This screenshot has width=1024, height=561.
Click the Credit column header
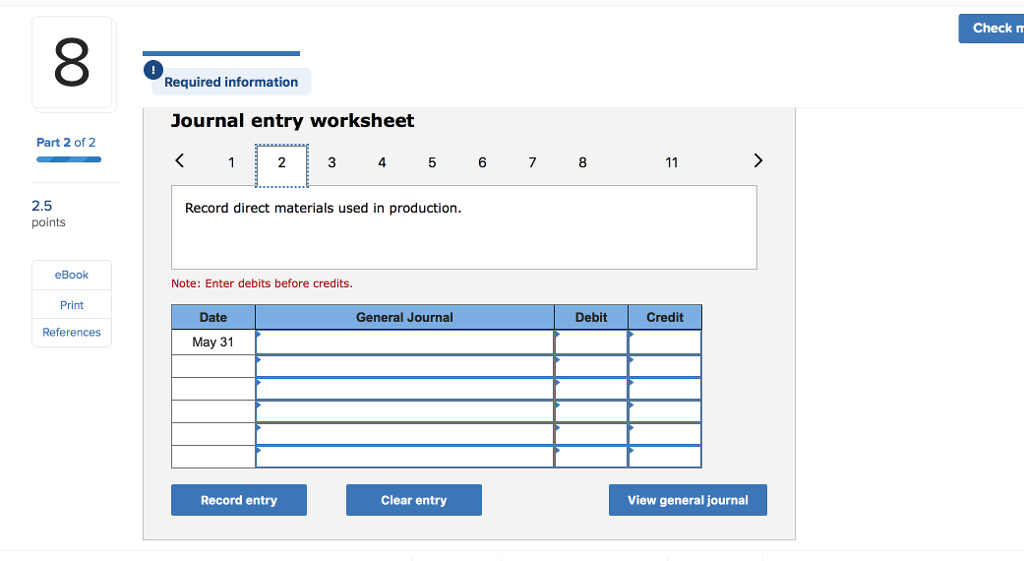point(665,317)
